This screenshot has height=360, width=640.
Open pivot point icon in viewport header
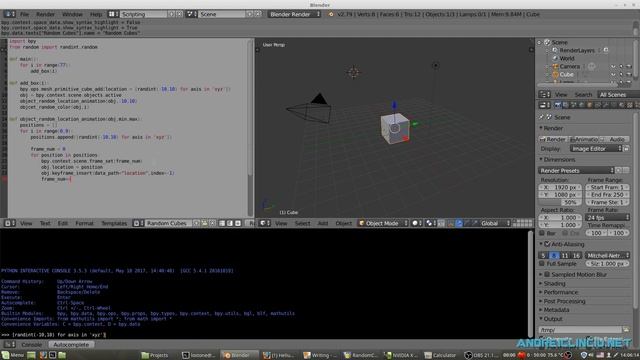pos(430,223)
